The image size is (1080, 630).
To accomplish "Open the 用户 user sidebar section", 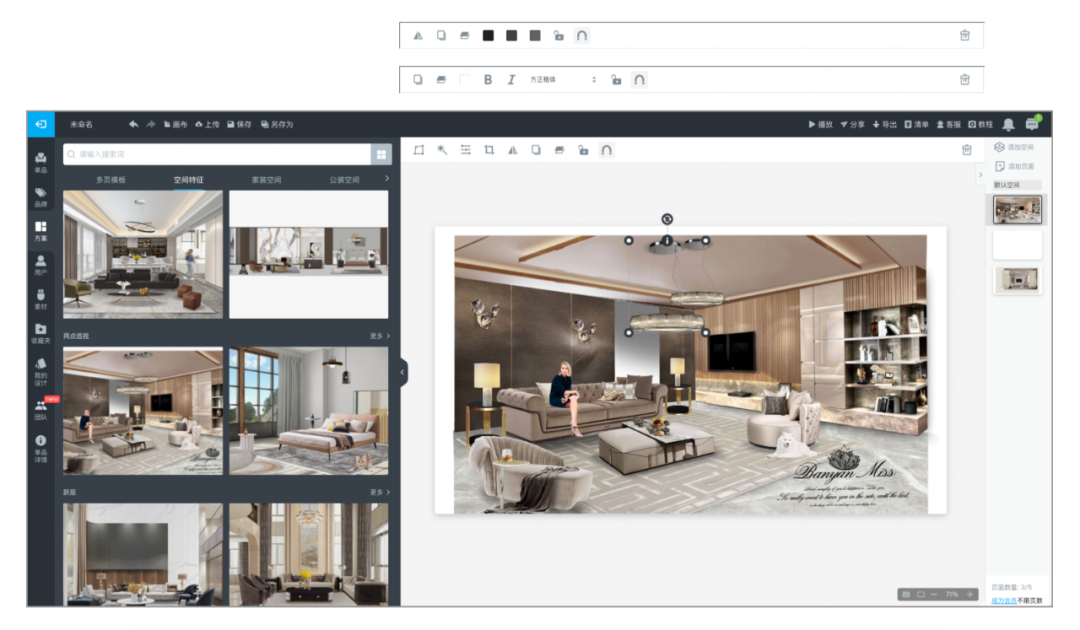I will tap(41, 265).
